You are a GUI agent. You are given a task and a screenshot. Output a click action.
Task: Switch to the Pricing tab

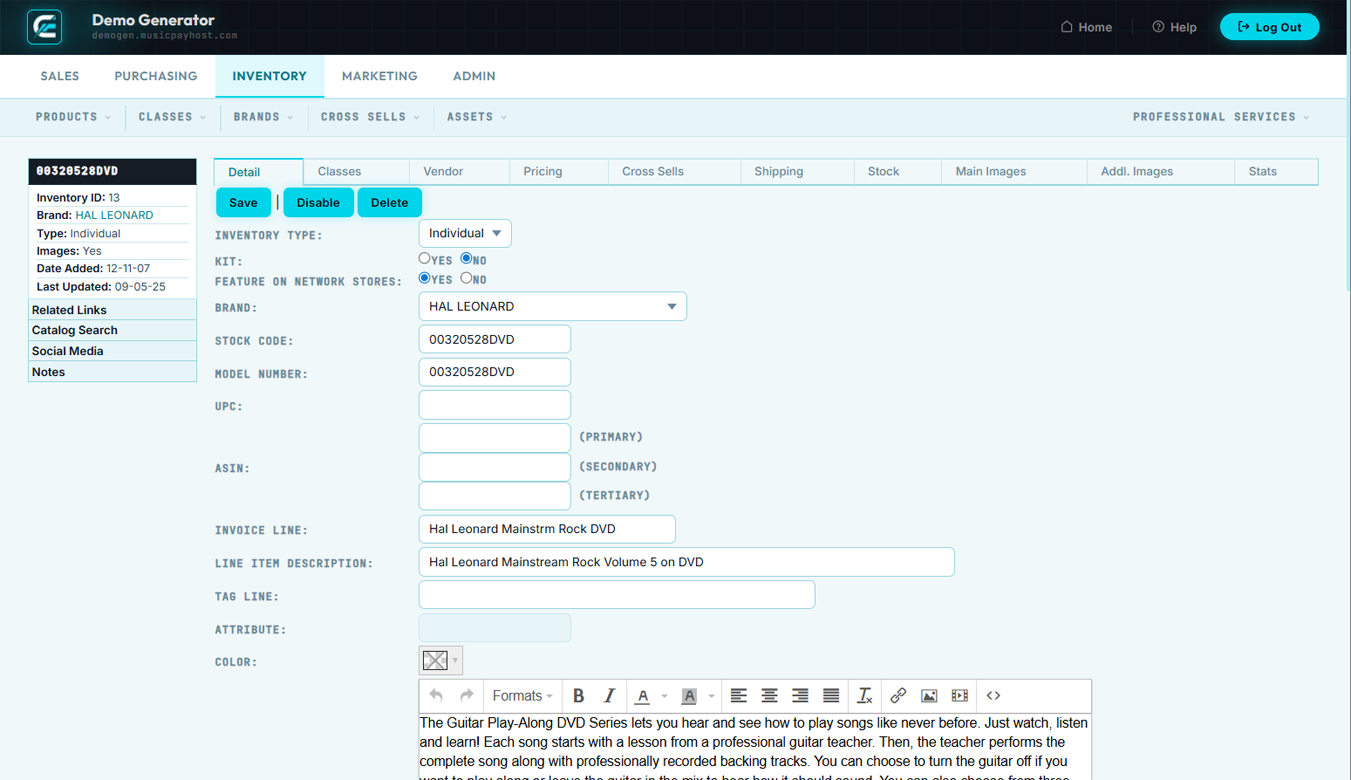[x=559, y=172]
